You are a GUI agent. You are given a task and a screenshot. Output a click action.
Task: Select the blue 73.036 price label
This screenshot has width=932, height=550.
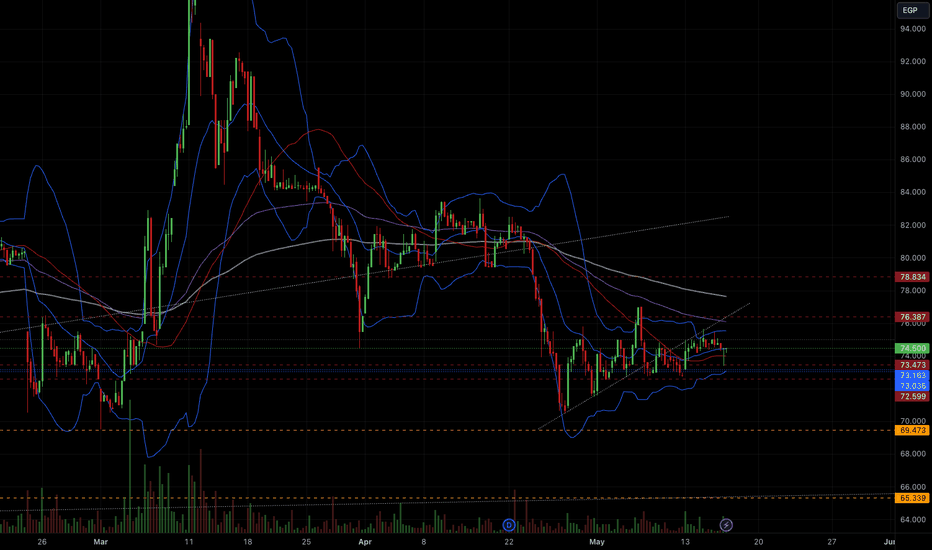pos(912,386)
